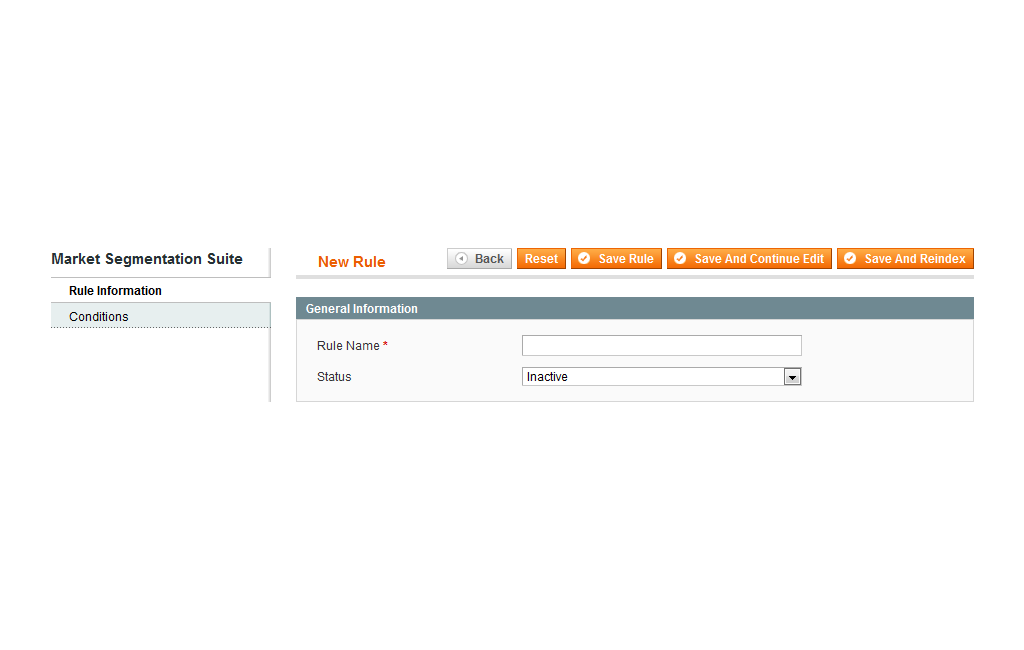1024x650 pixels.
Task: Click the General Information section header
Action: [x=635, y=308]
